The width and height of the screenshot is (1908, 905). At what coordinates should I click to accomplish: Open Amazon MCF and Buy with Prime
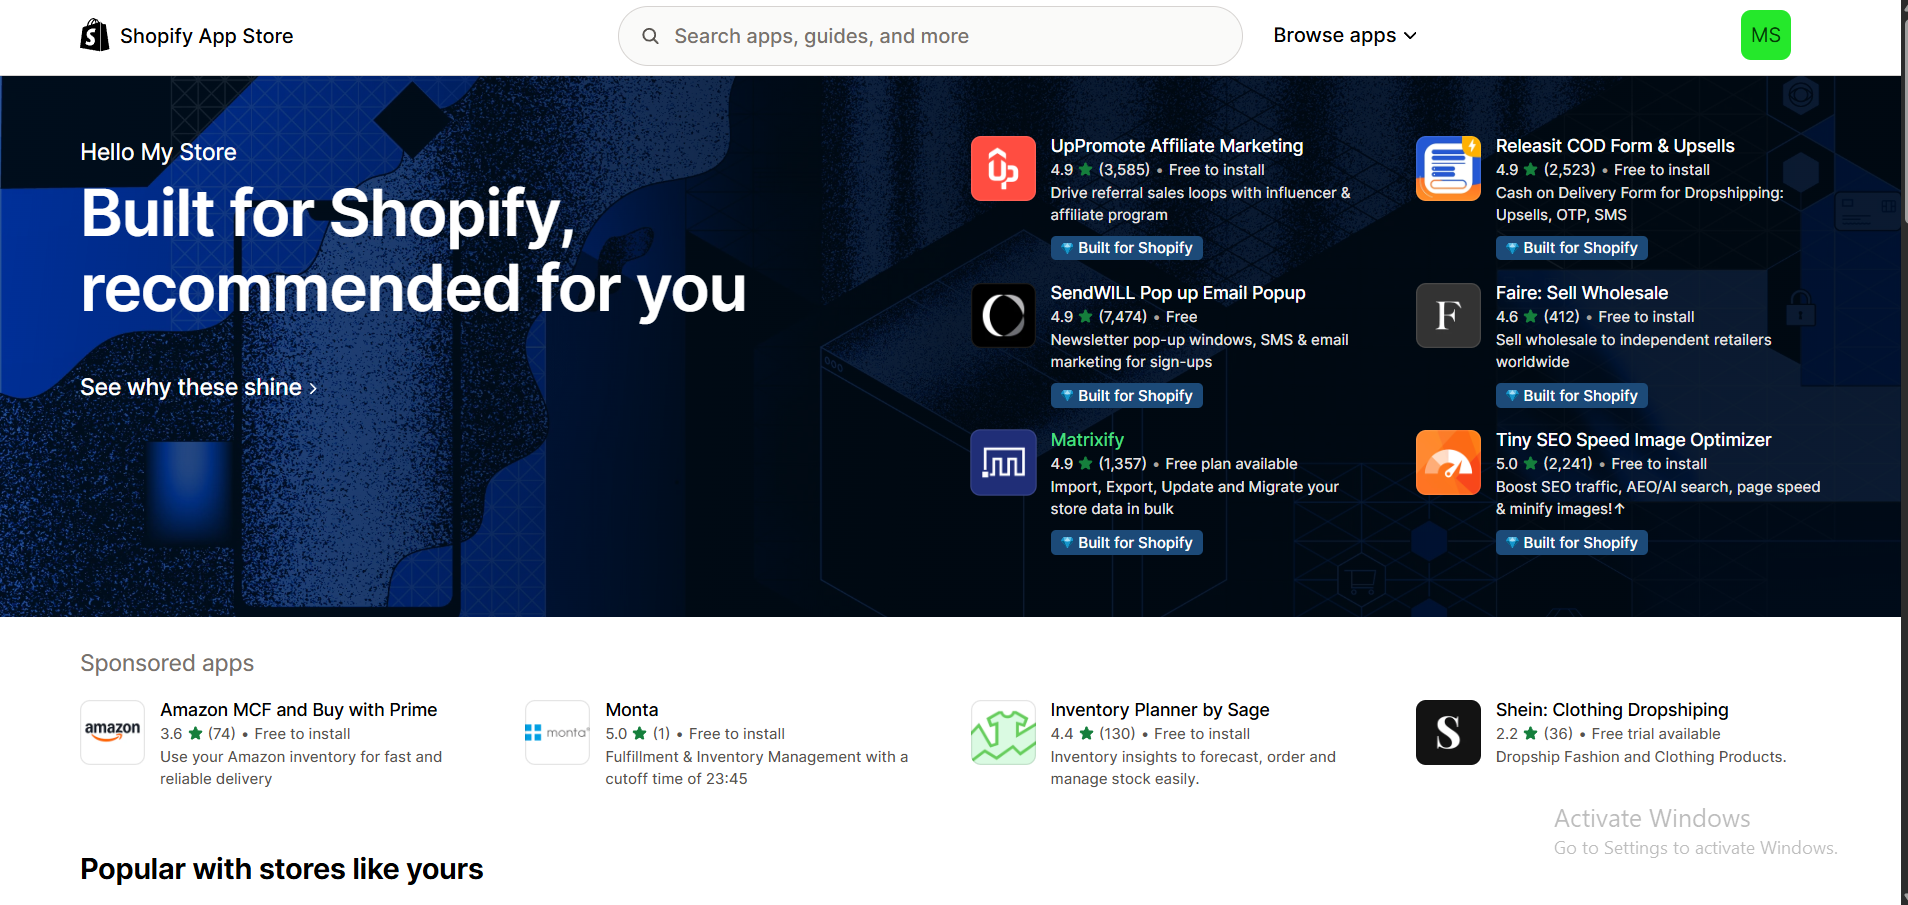pyautogui.click(x=299, y=710)
